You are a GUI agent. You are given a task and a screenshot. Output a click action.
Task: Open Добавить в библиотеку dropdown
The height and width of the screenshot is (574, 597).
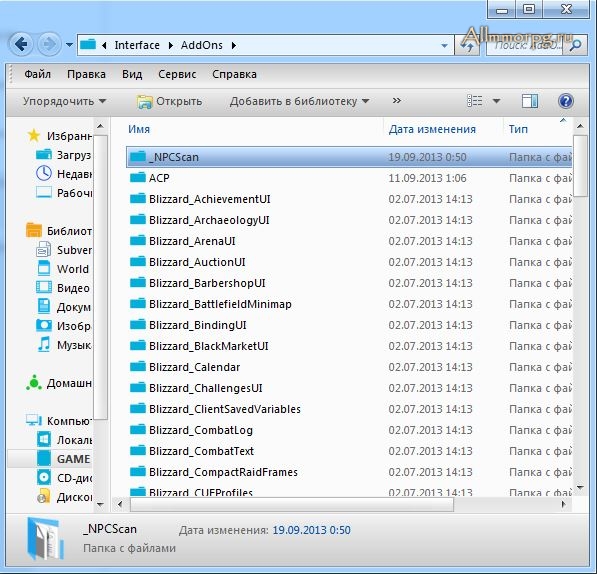(300, 101)
